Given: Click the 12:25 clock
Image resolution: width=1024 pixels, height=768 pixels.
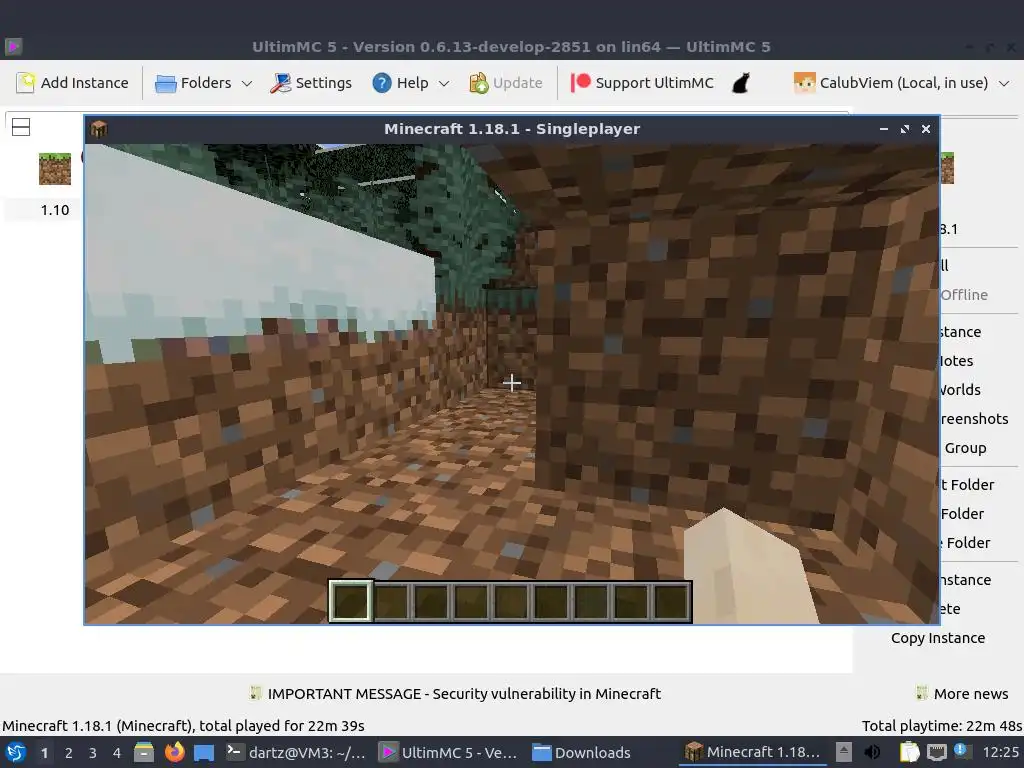Looking at the screenshot, I should pyautogui.click(x=1000, y=752).
